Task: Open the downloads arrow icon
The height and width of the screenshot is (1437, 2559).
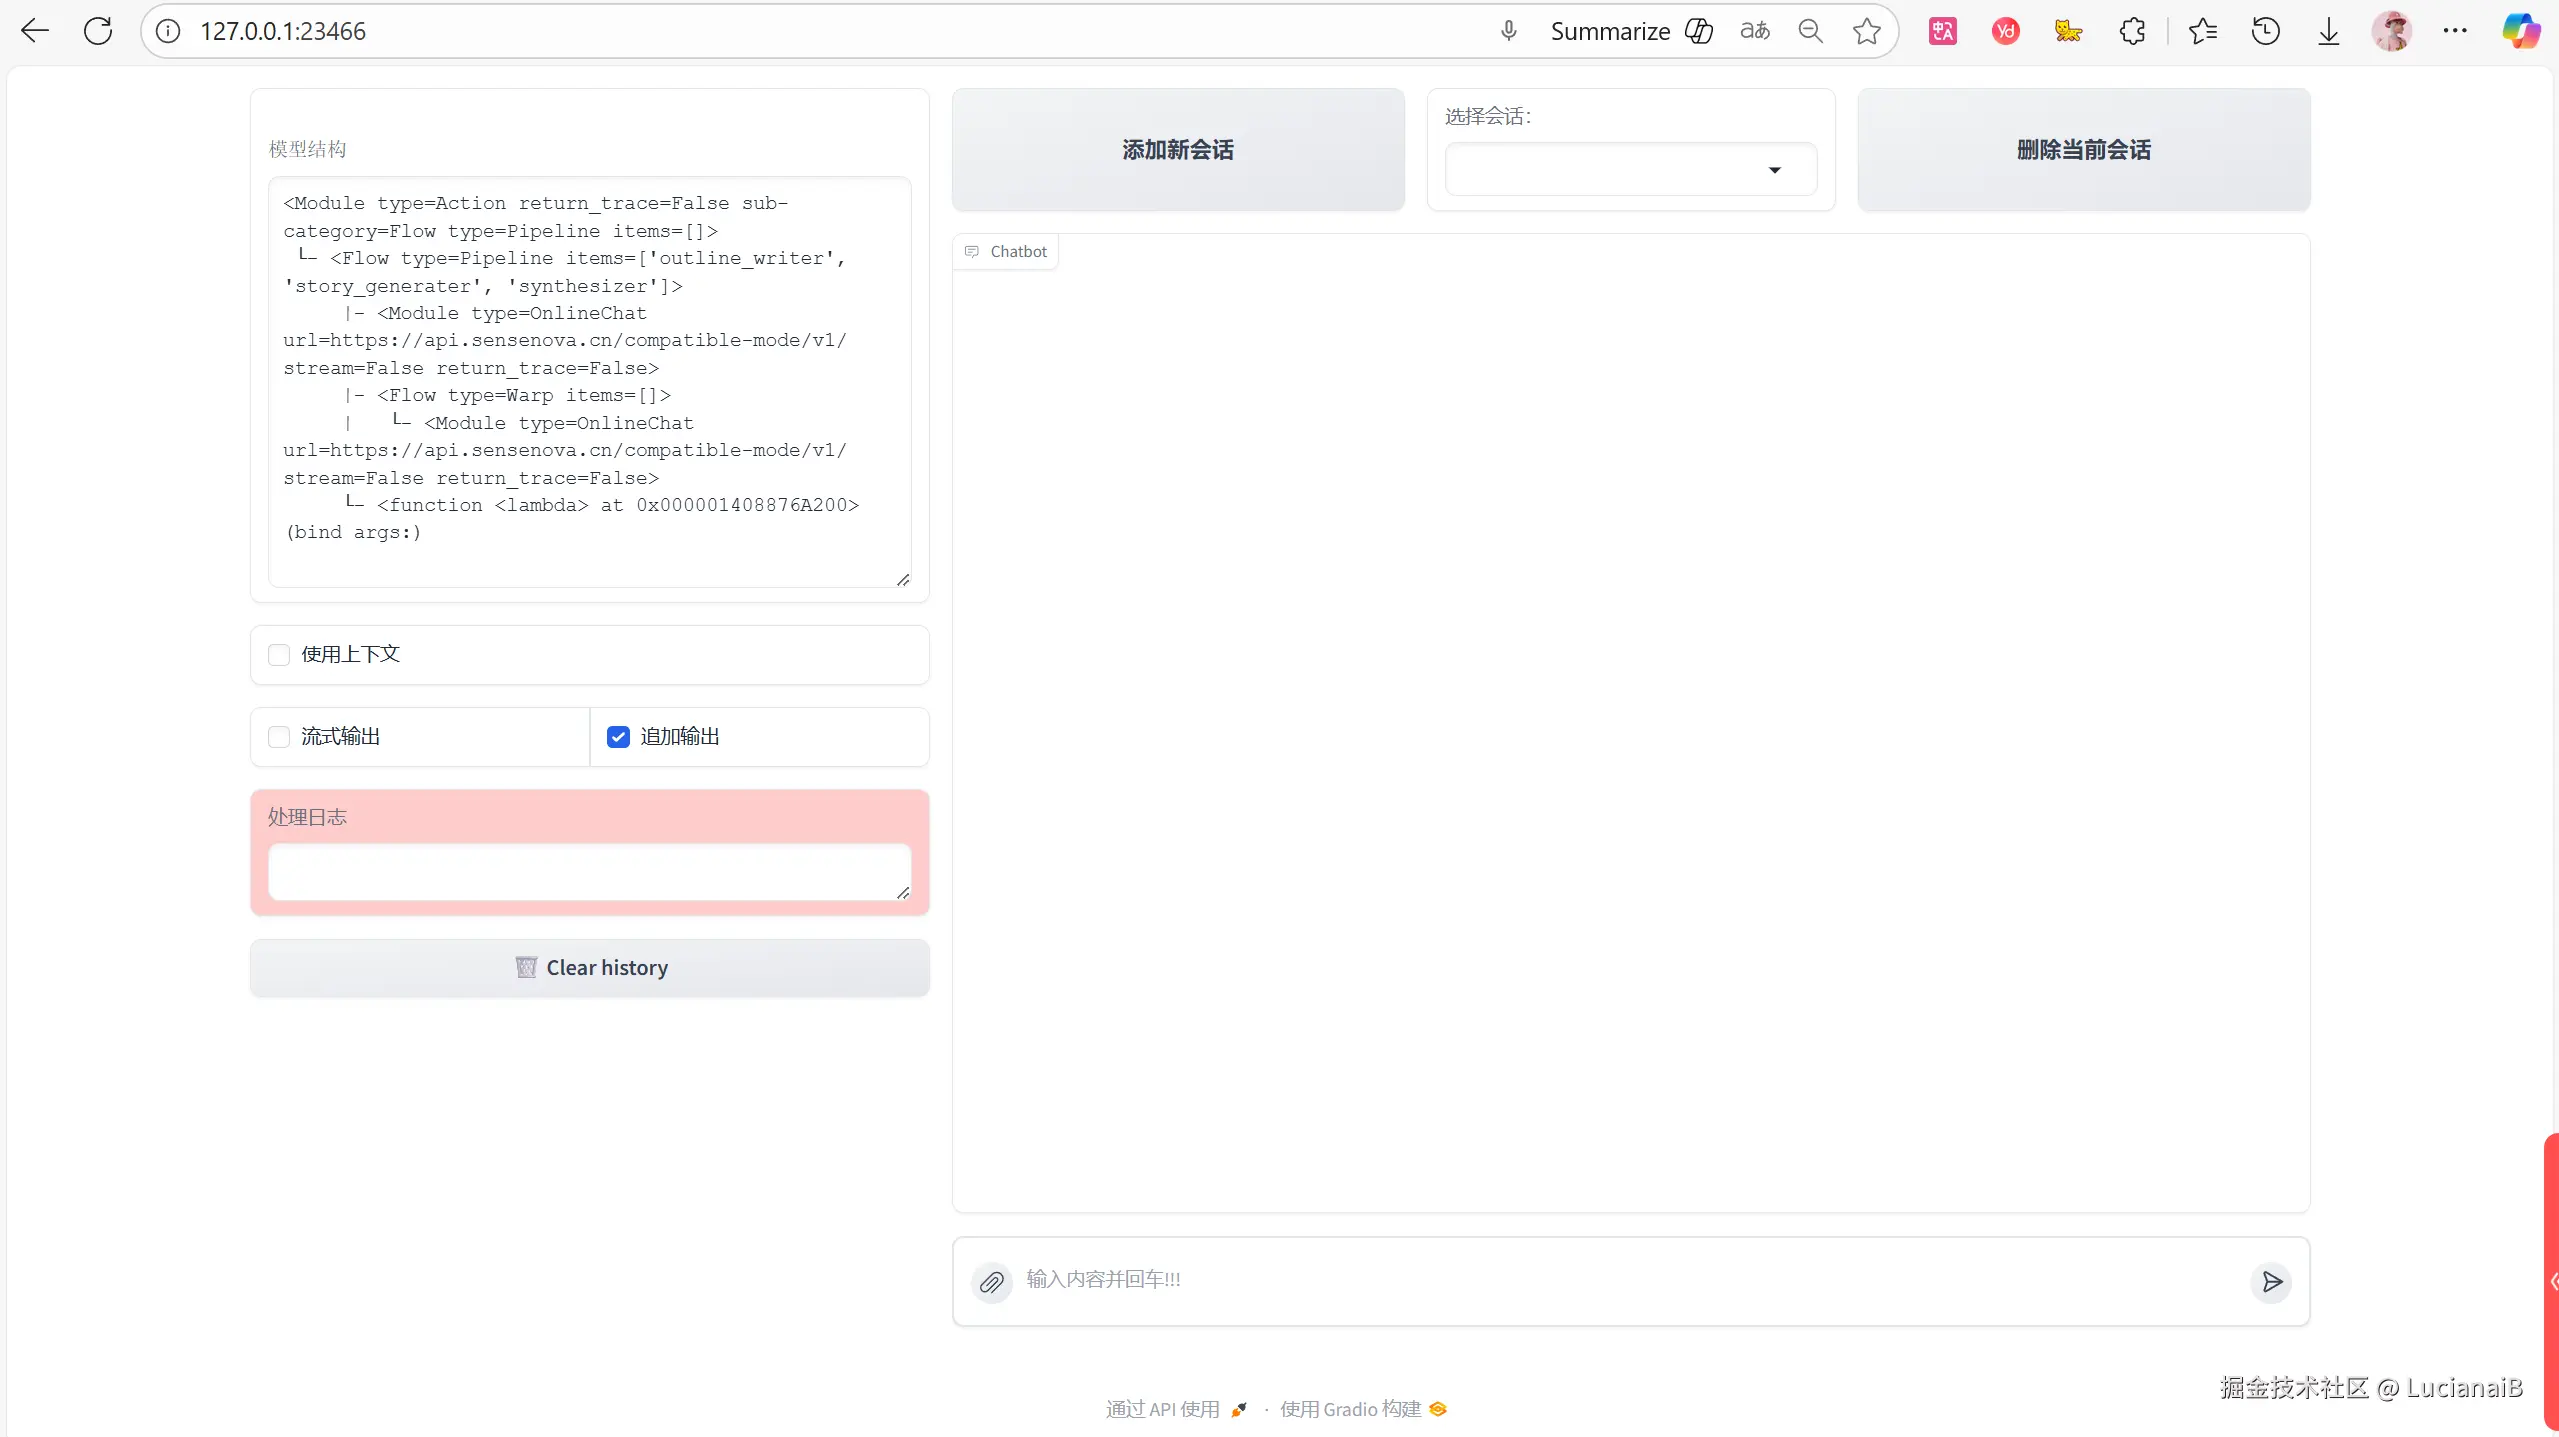Action: (x=2328, y=31)
